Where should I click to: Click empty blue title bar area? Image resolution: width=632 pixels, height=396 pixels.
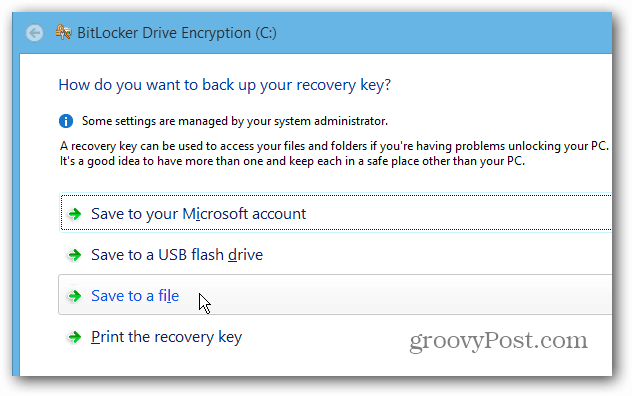pos(443,33)
